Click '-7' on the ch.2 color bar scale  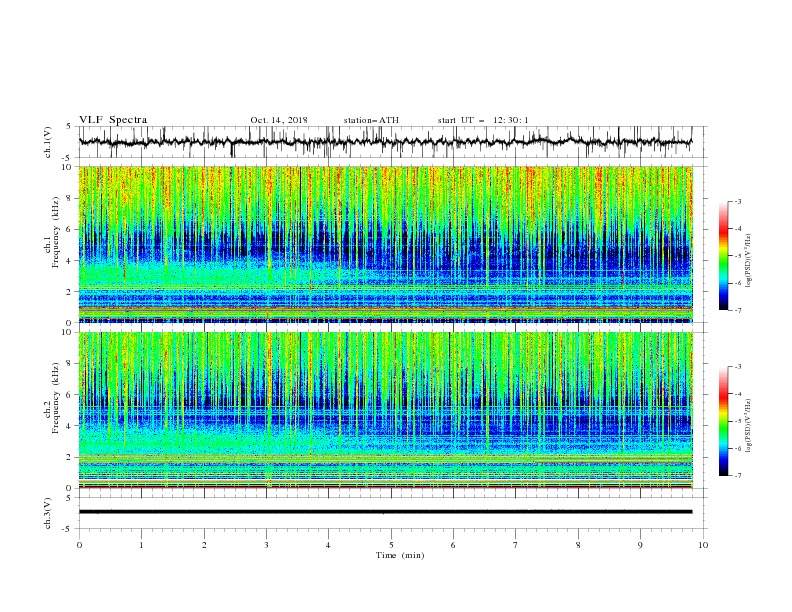coord(737,476)
